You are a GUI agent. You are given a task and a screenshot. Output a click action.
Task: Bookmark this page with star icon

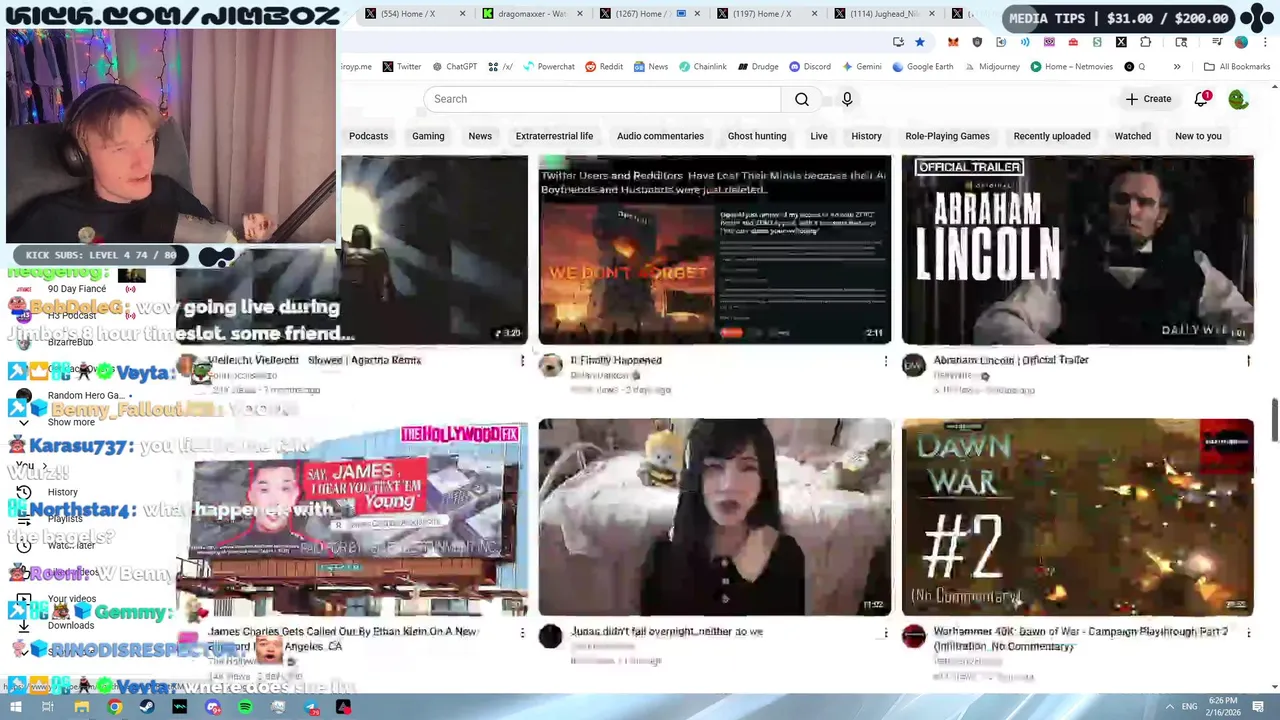[920, 42]
